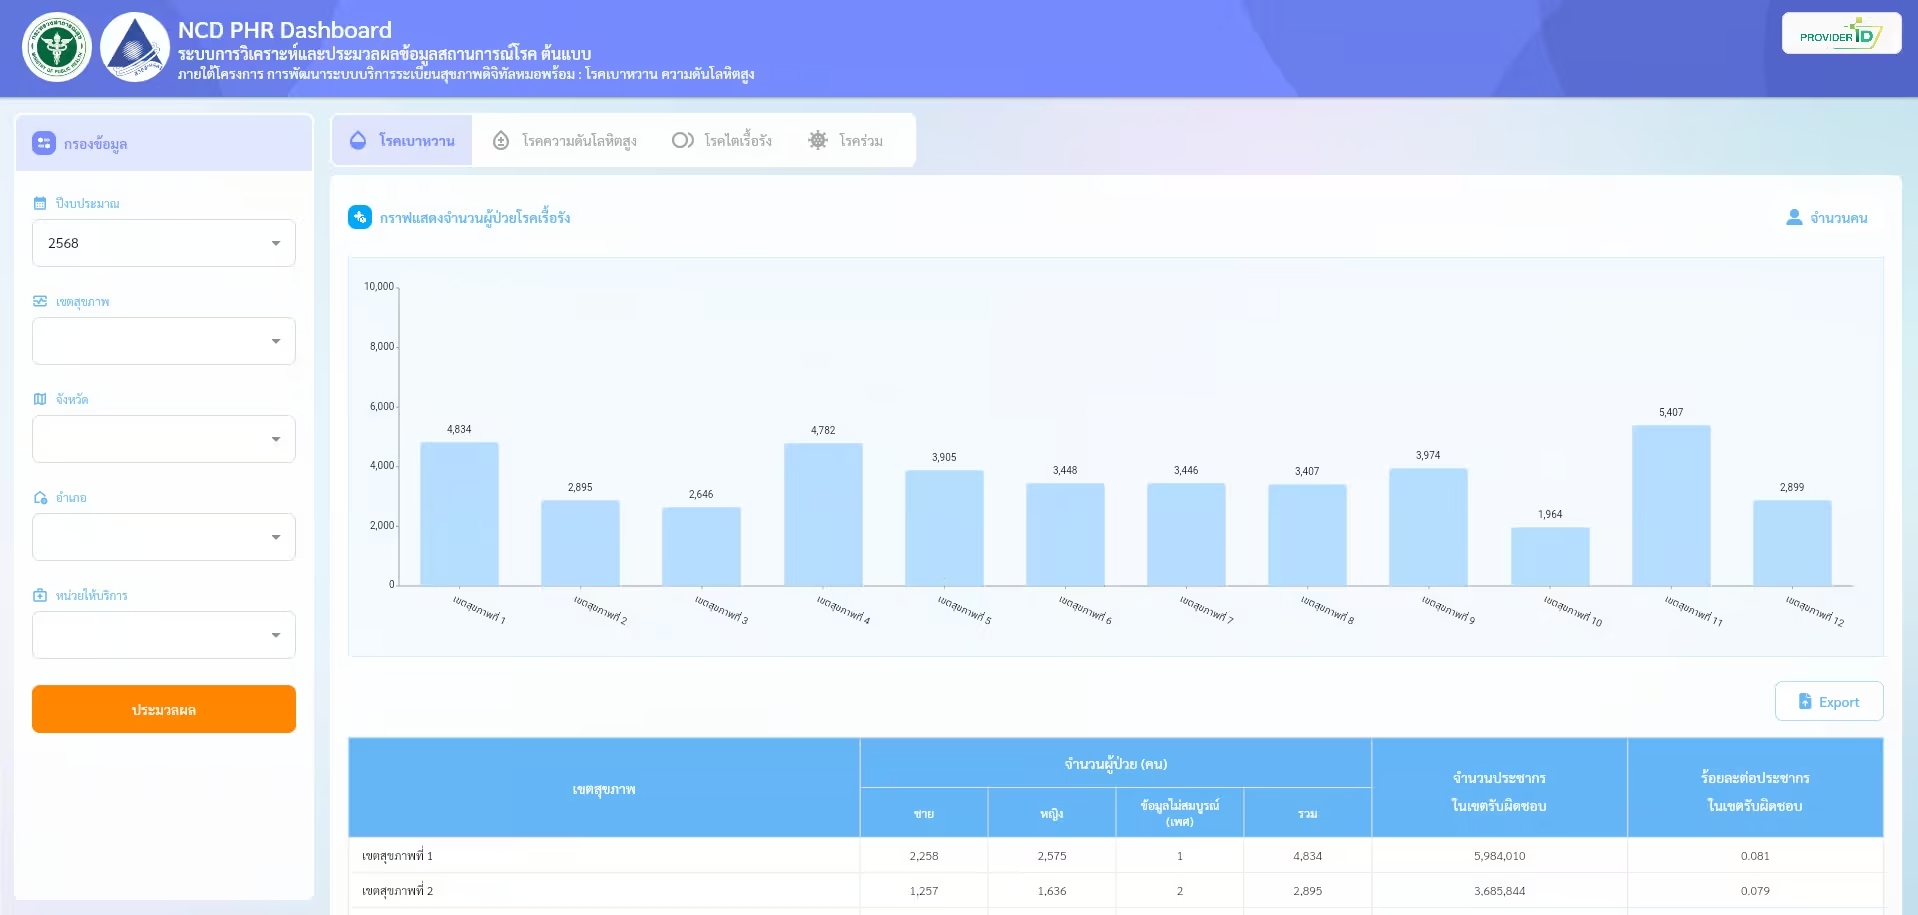
Task: Click the กรองข้อมูล filter panel icon
Action: (44, 143)
